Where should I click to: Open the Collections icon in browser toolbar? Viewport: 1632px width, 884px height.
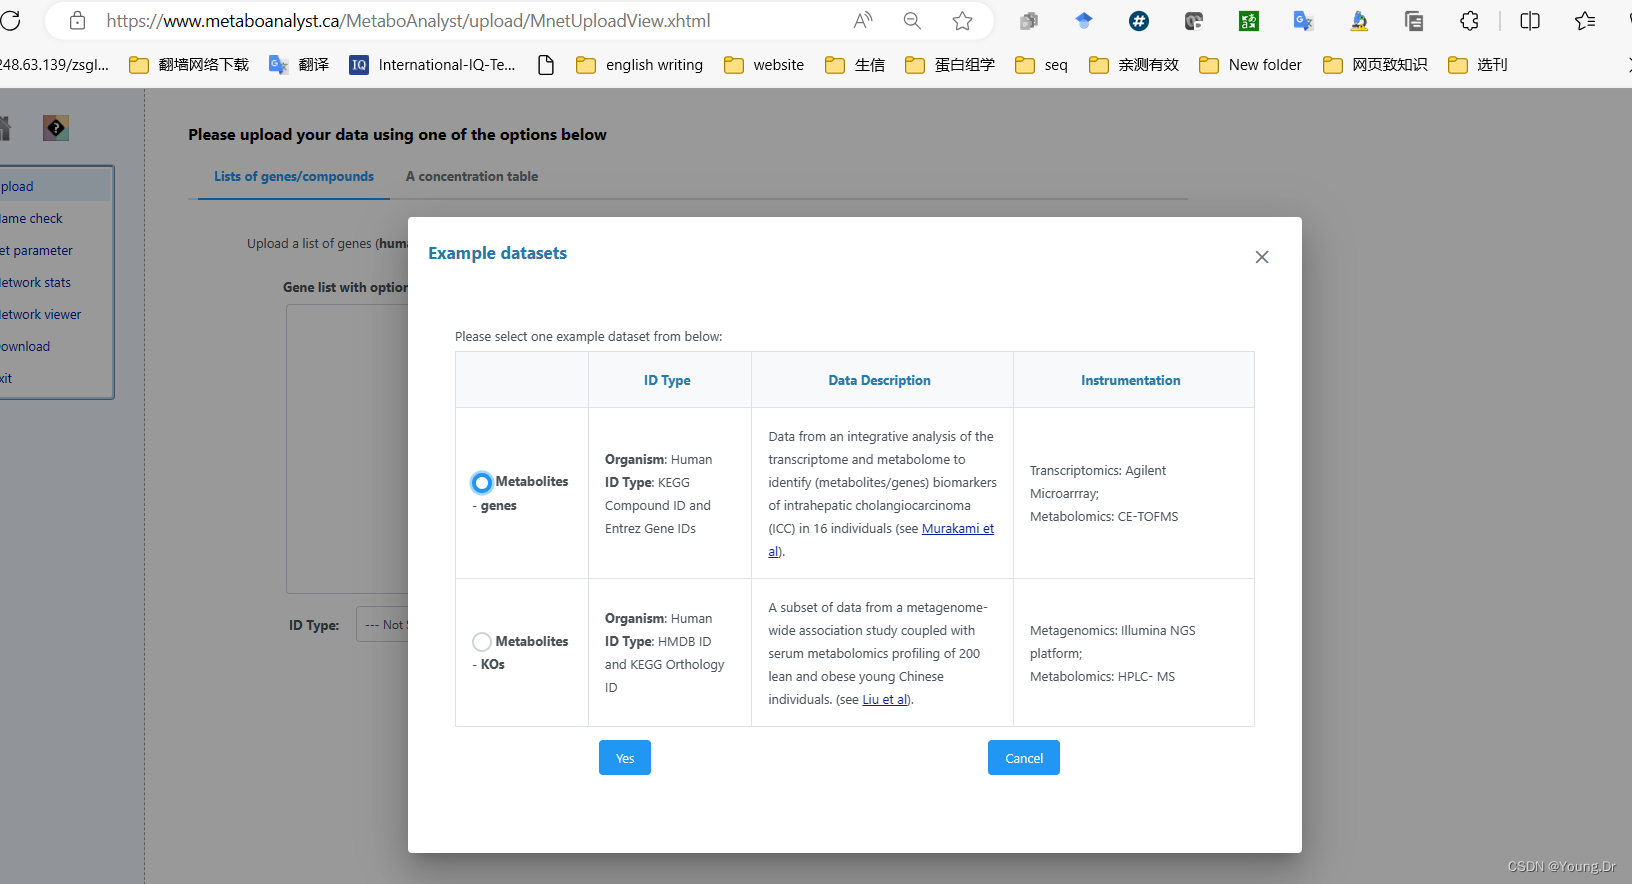(1414, 21)
